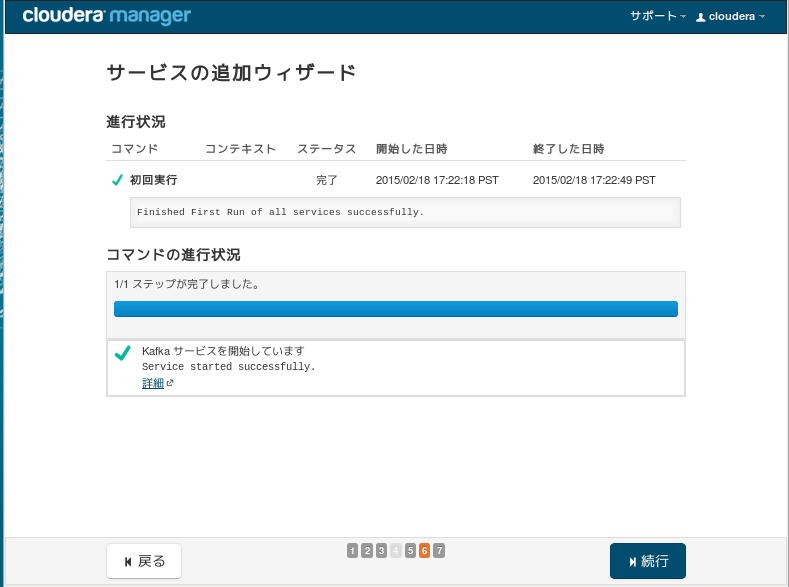Jump to wizard step 5

coord(411,551)
